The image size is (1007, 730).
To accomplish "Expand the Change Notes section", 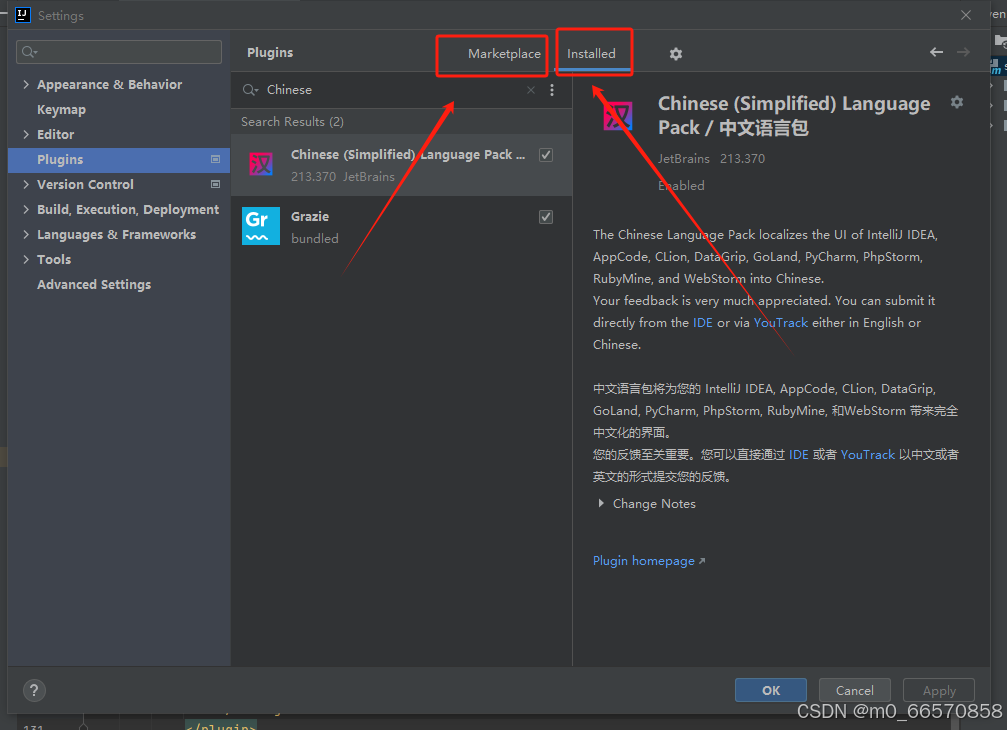I will pyautogui.click(x=601, y=503).
